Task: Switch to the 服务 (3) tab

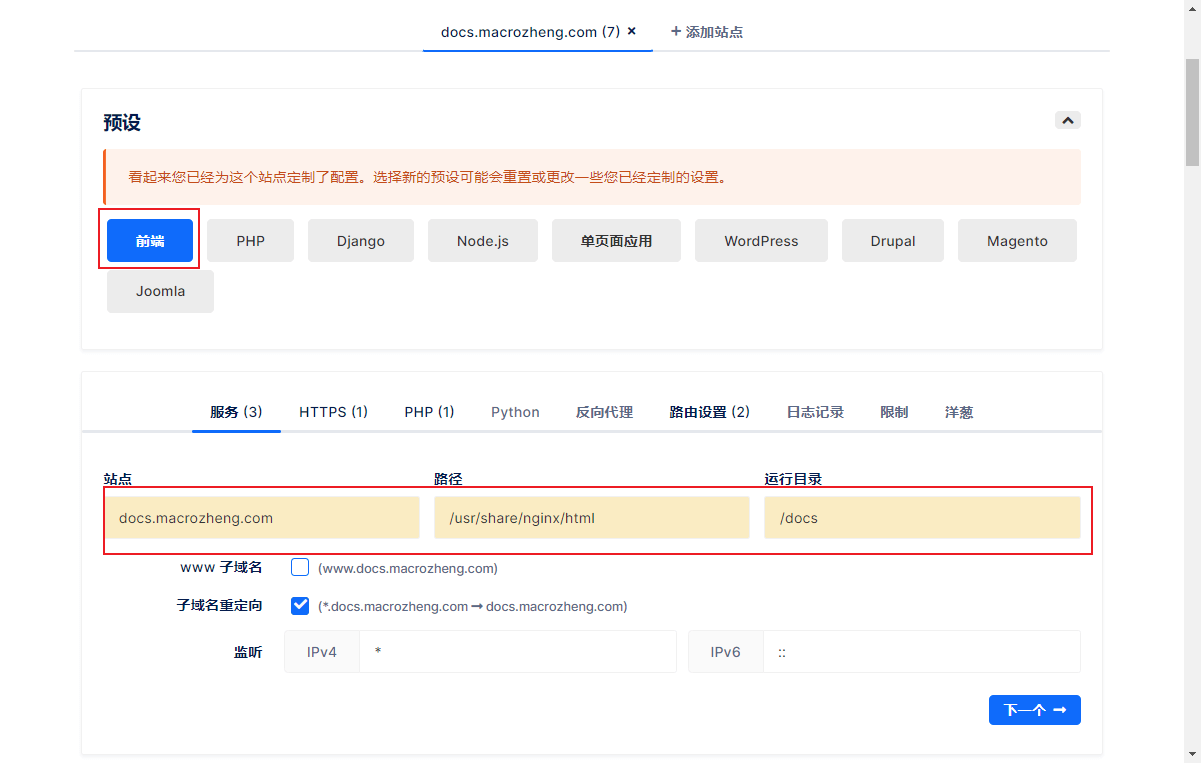Action: 236,412
